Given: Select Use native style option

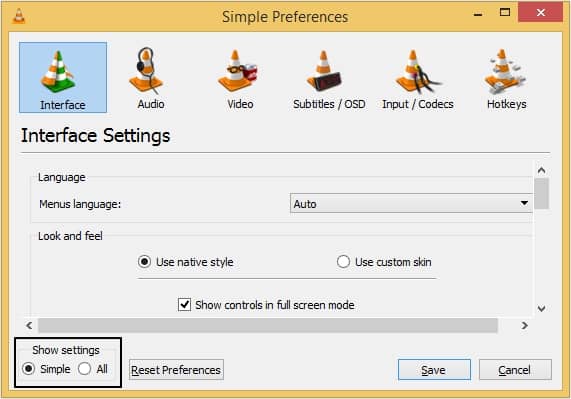Looking at the screenshot, I should [x=186, y=262].
